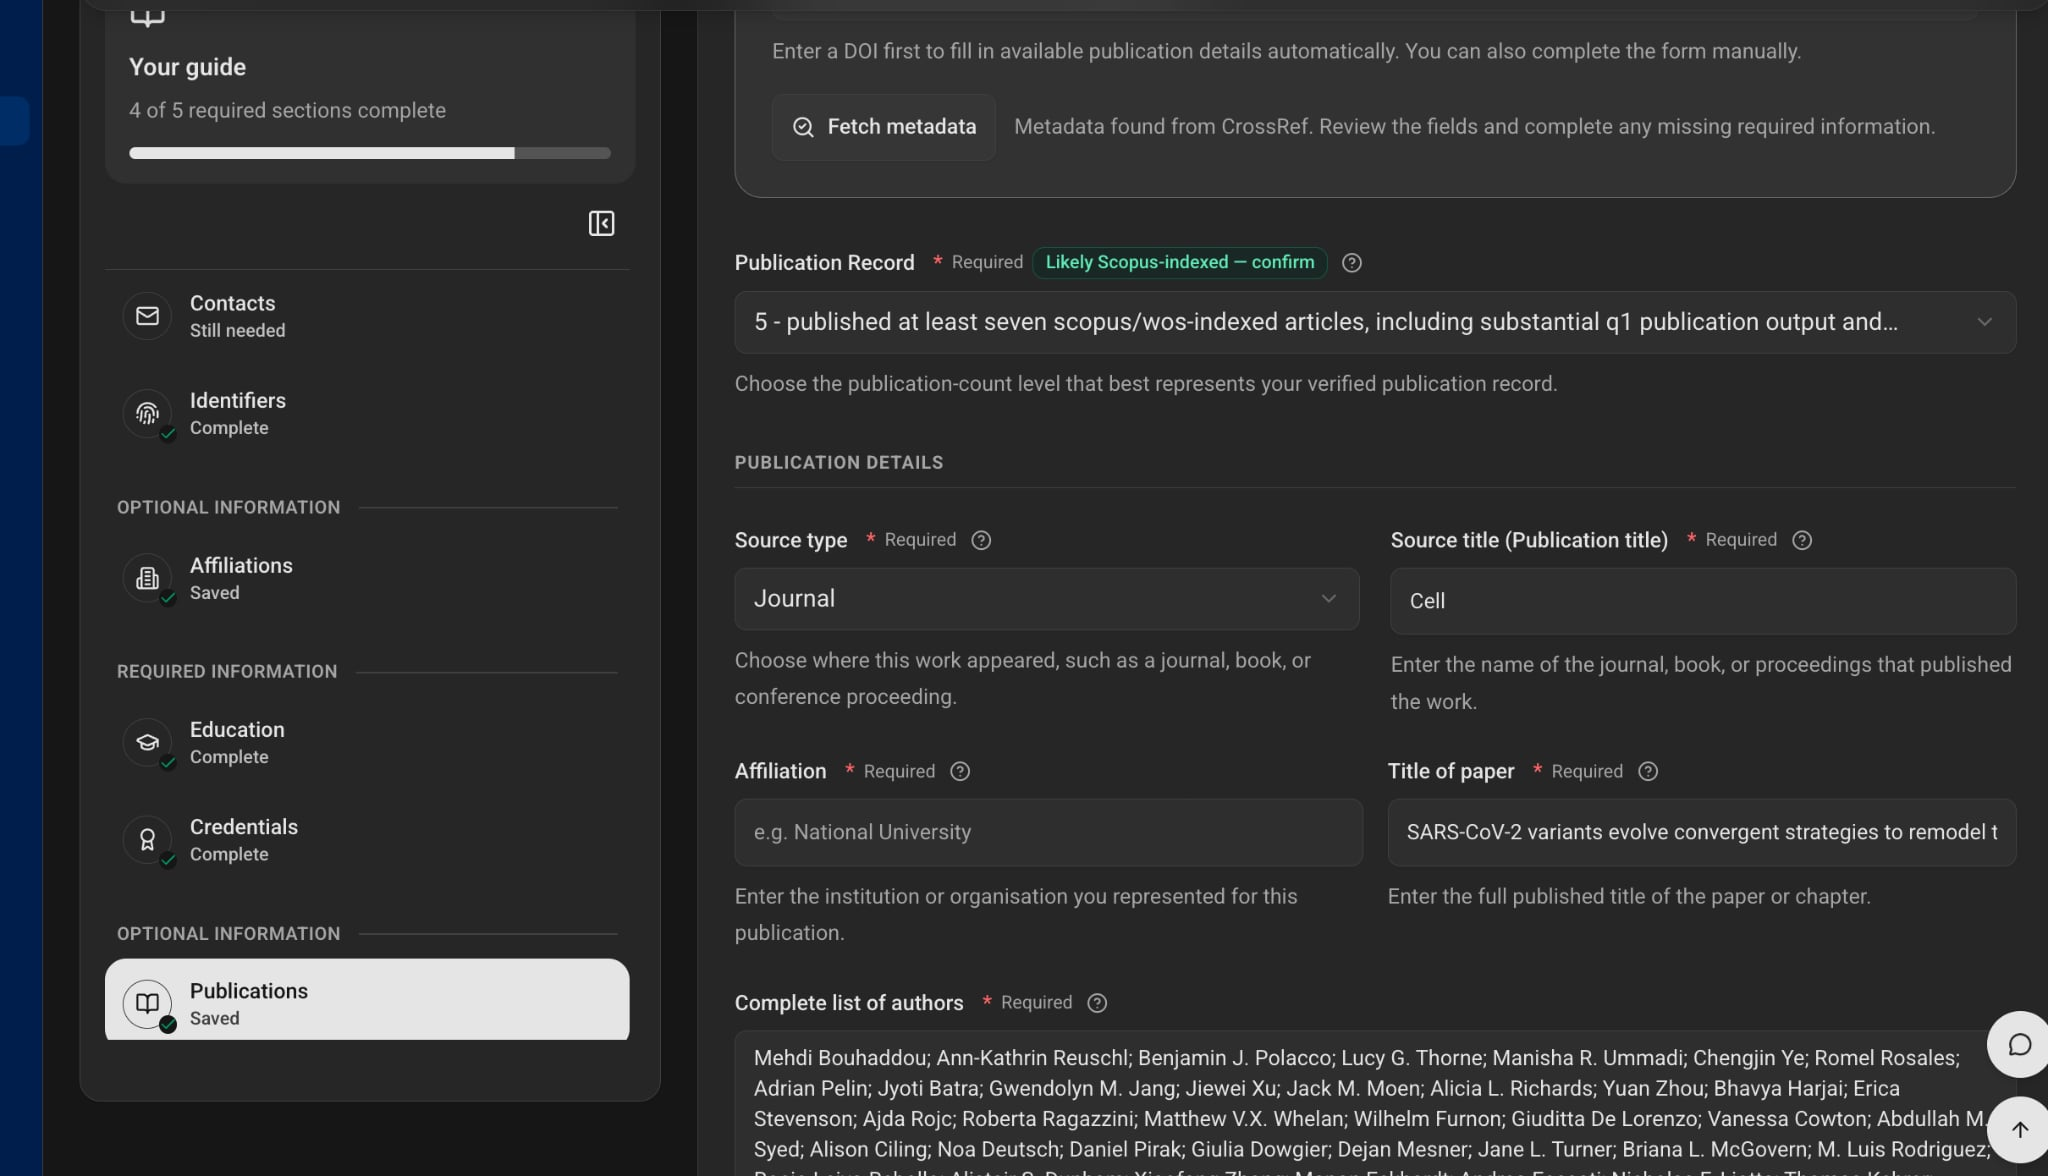
Task: Open the chat bubble widget
Action: pyautogui.click(x=2018, y=1044)
